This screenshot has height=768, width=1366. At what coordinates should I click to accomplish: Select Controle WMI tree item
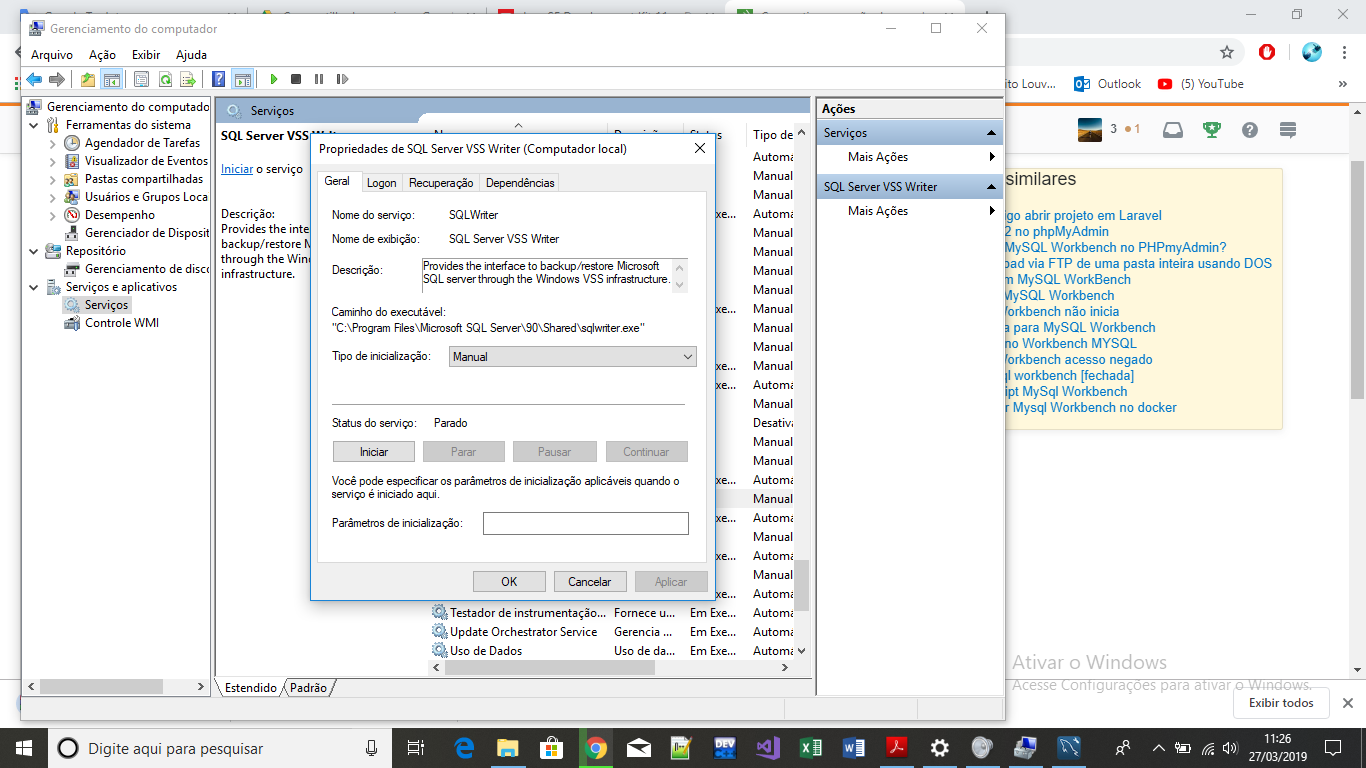click(111, 323)
